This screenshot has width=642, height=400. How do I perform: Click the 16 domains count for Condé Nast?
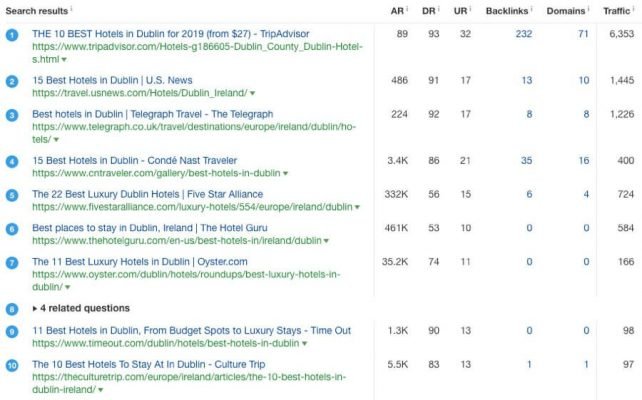tap(583, 160)
